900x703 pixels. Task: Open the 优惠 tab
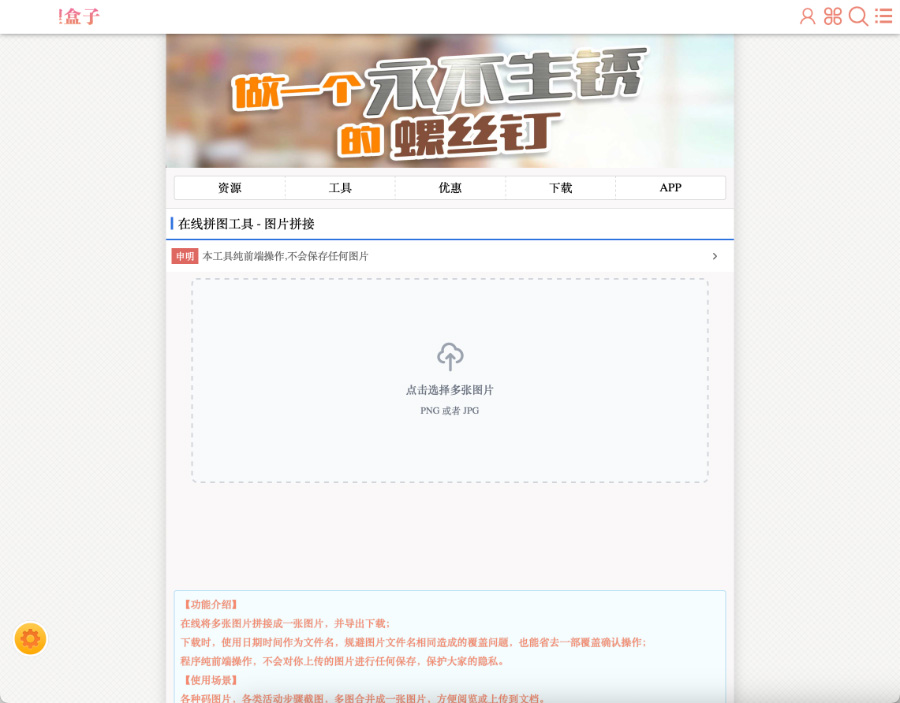point(450,188)
